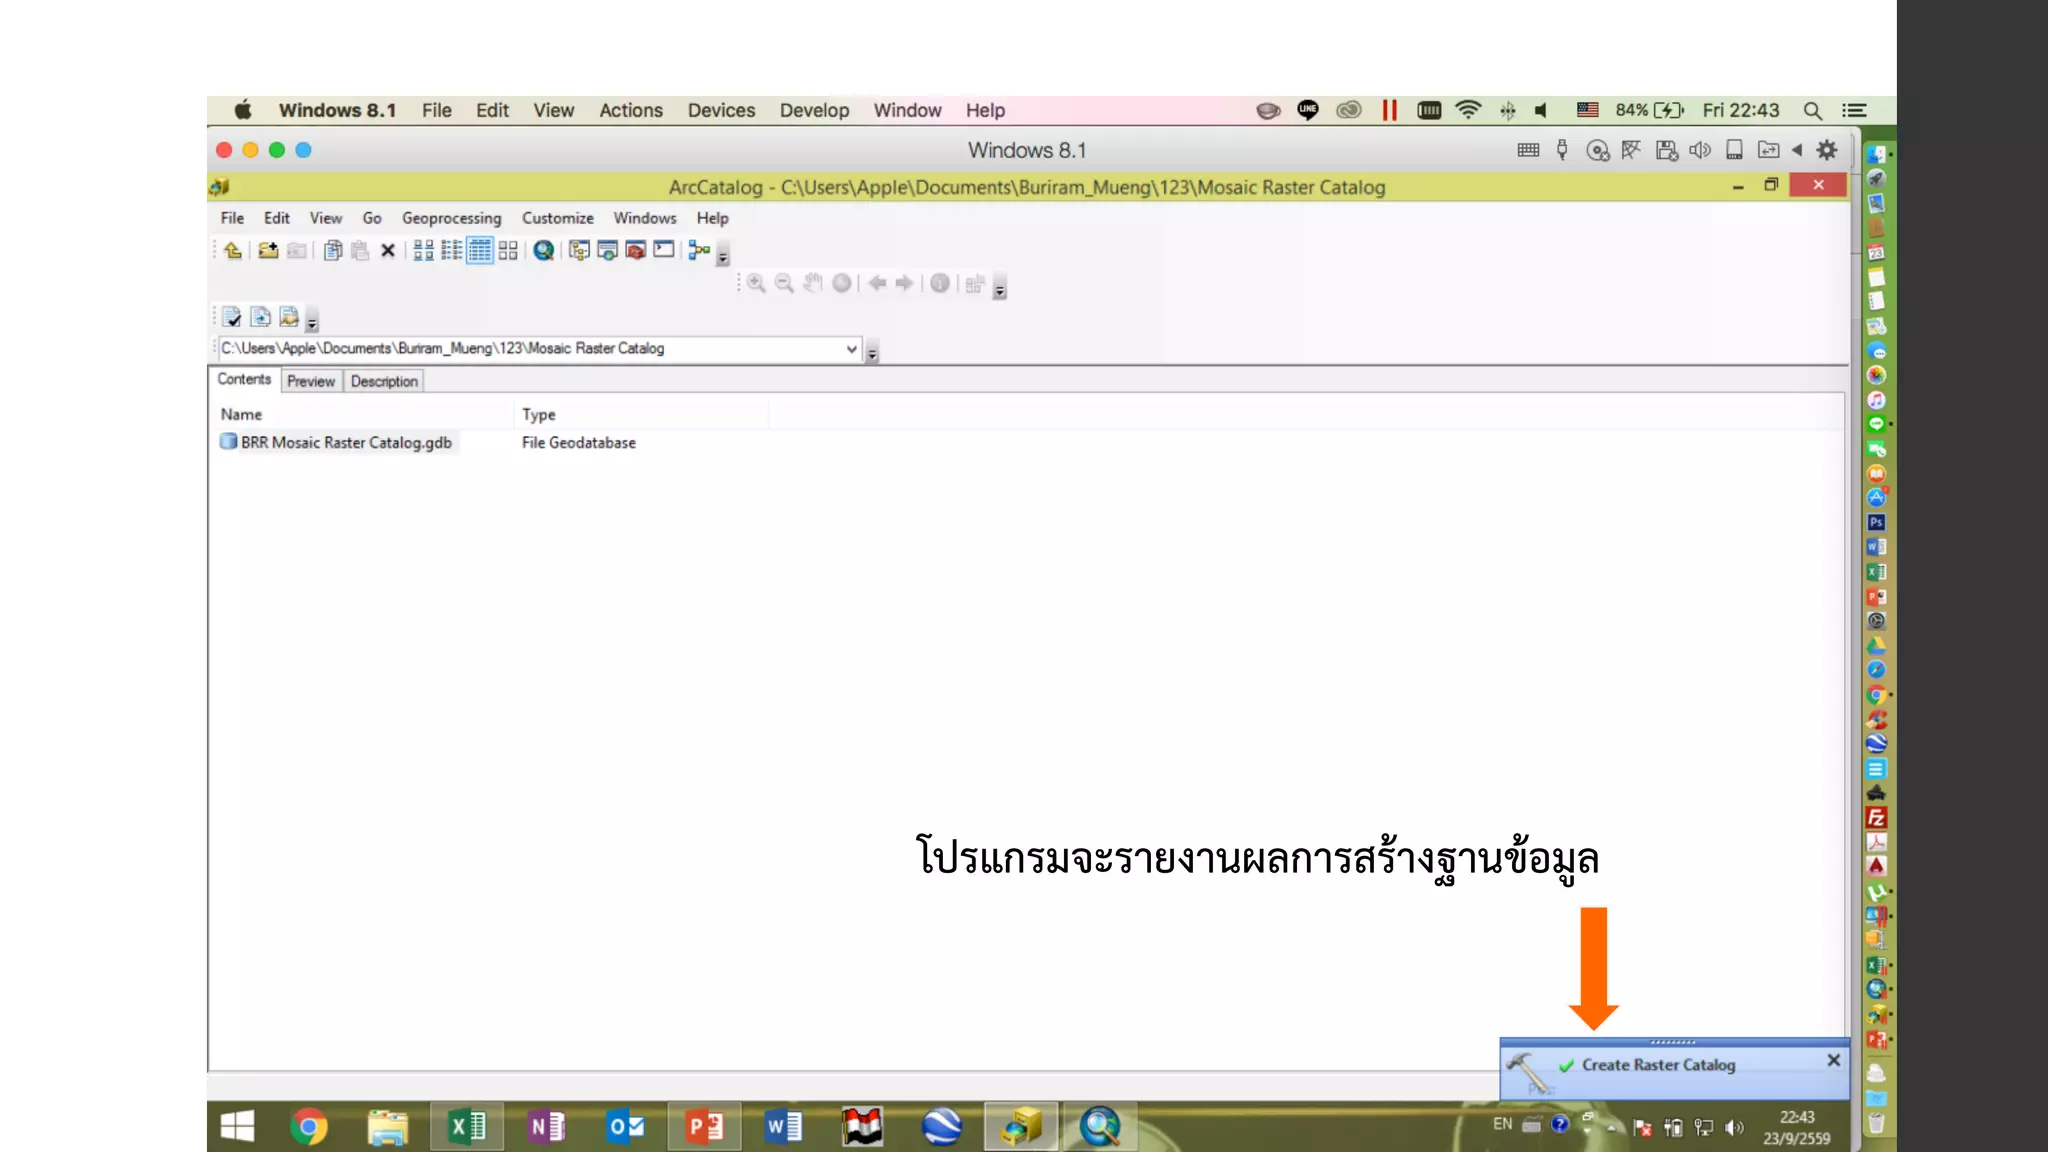Viewport: 2048px width, 1152px height.
Task: Open the Python window icon
Action: click(664, 250)
